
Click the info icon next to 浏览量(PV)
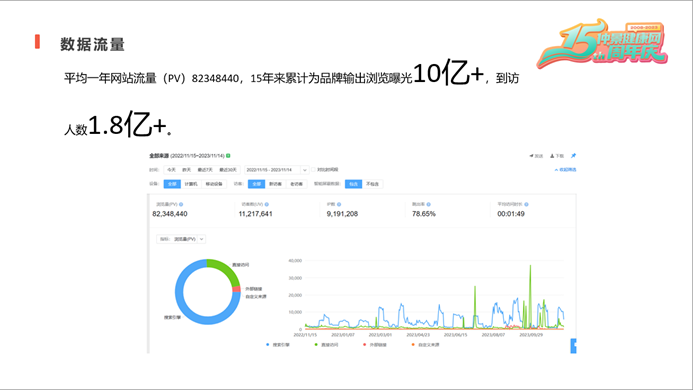pyautogui.click(x=181, y=204)
